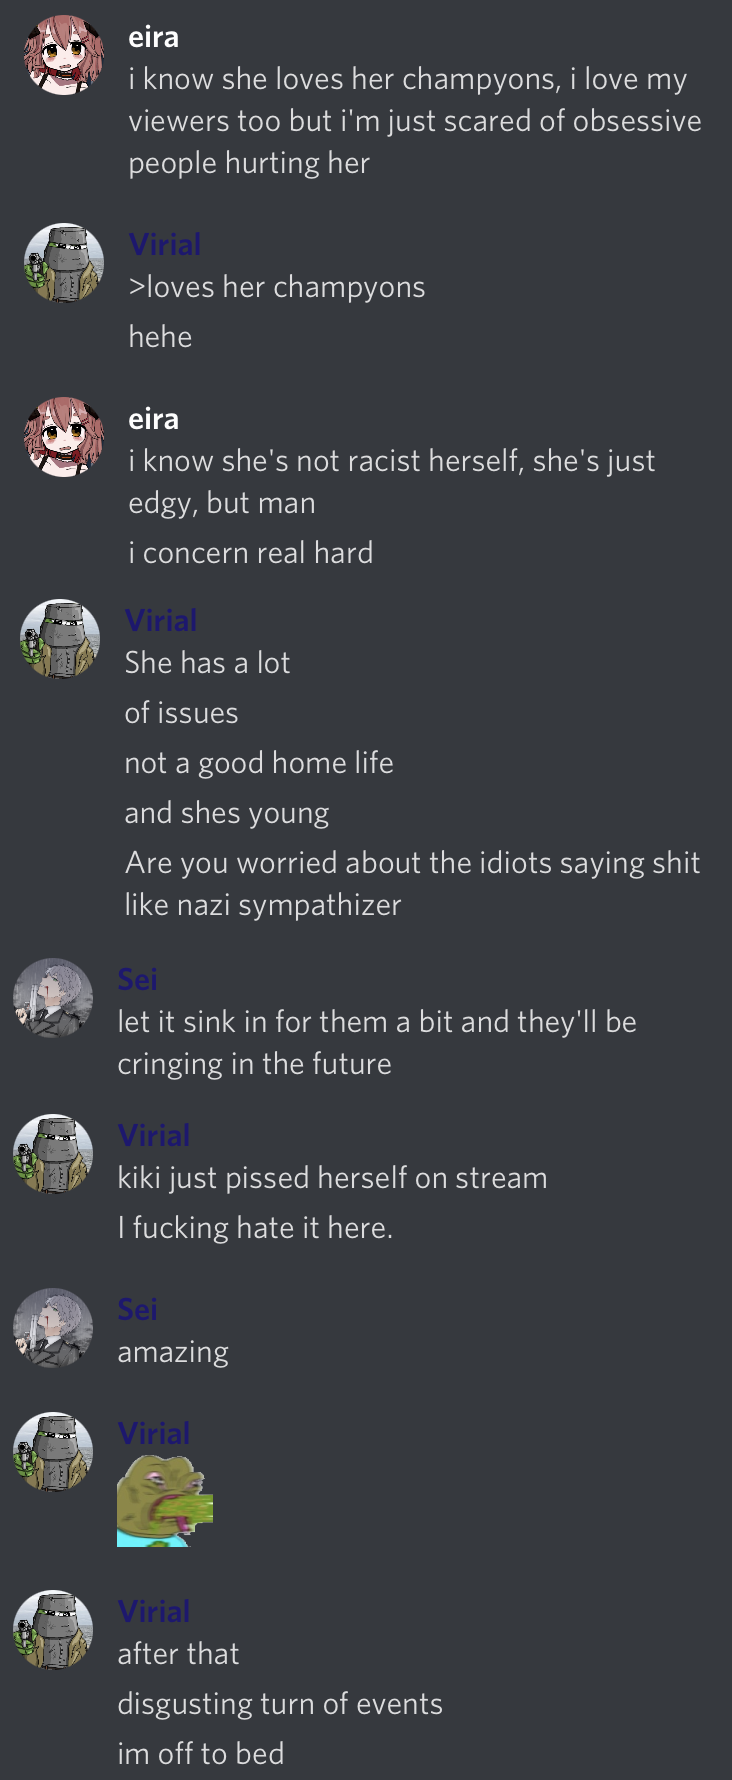Select the "im off to bed" message

201,1753
